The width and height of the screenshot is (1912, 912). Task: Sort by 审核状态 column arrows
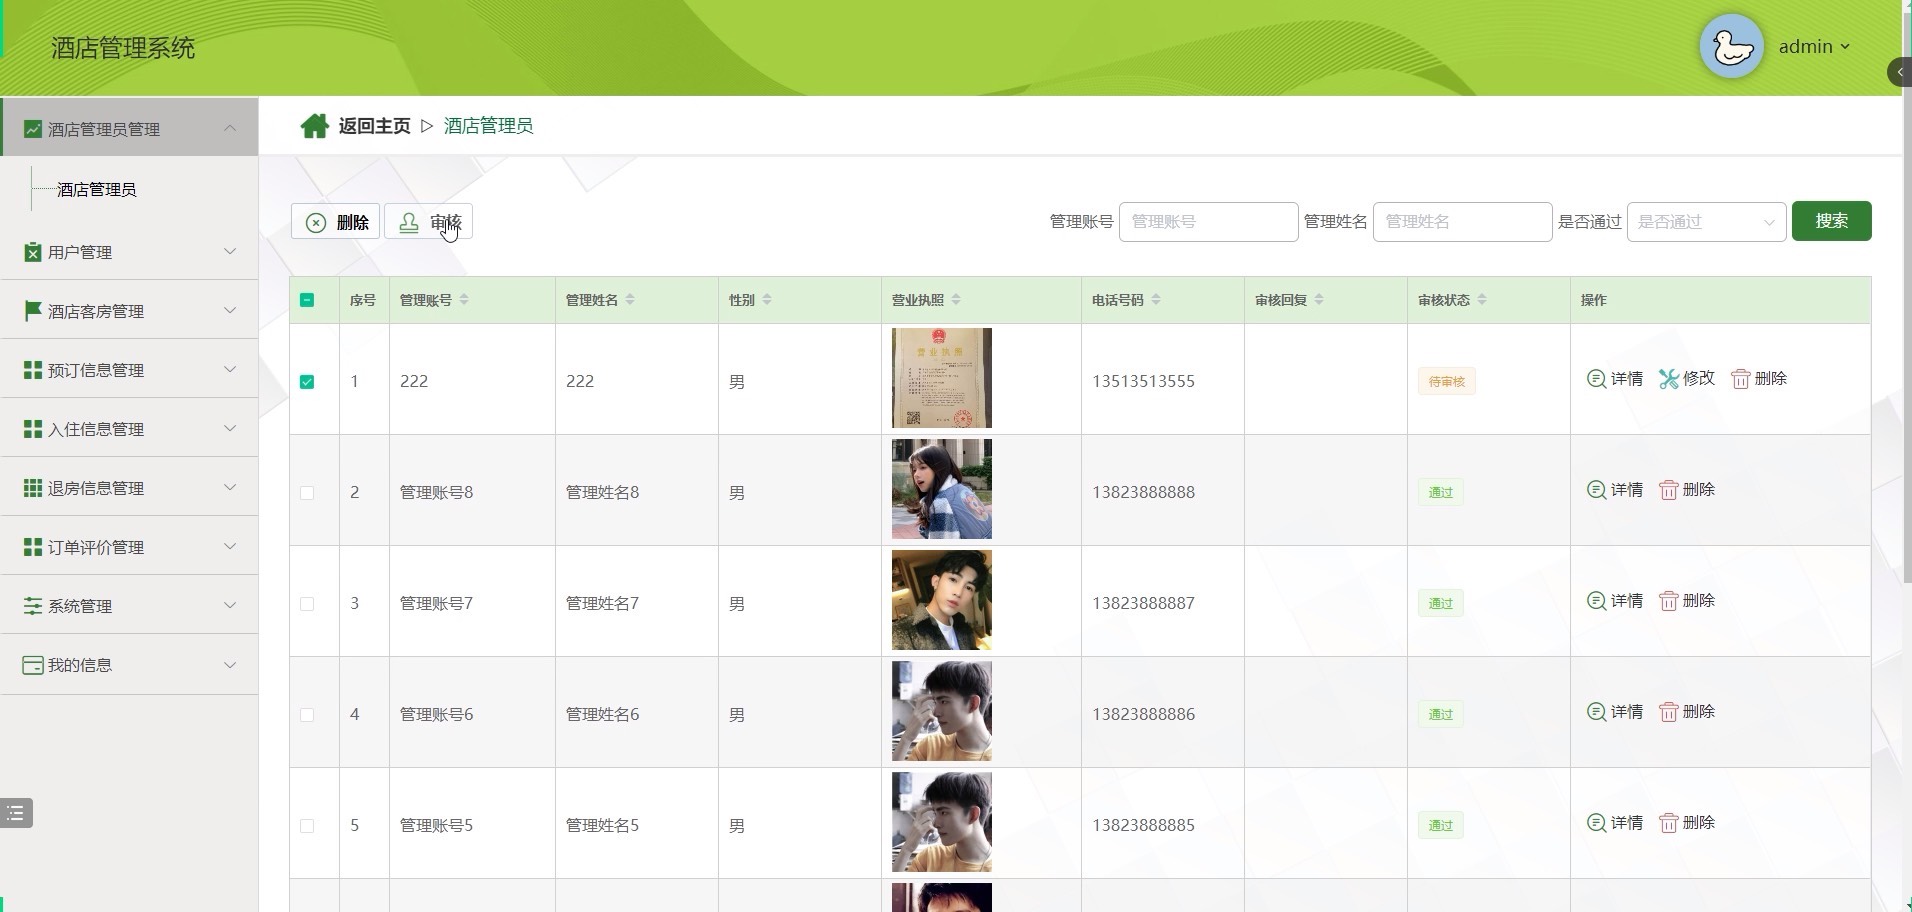(x=1482, y=300)
